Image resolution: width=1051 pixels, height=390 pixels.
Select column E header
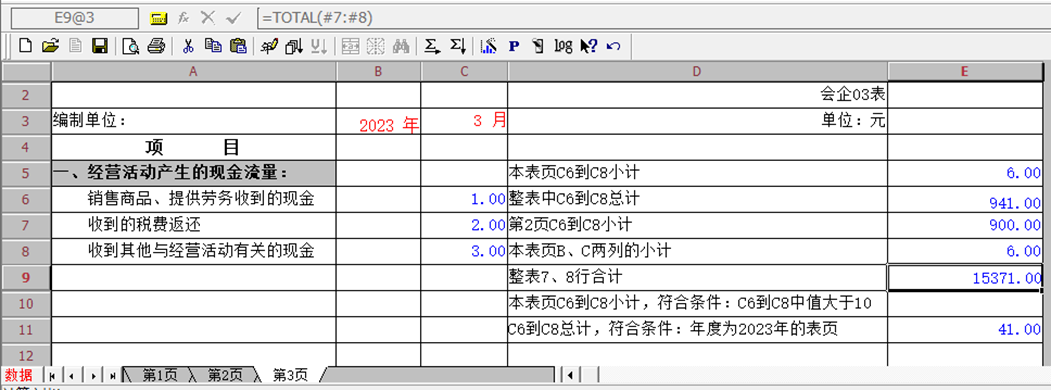pos(965,72)
